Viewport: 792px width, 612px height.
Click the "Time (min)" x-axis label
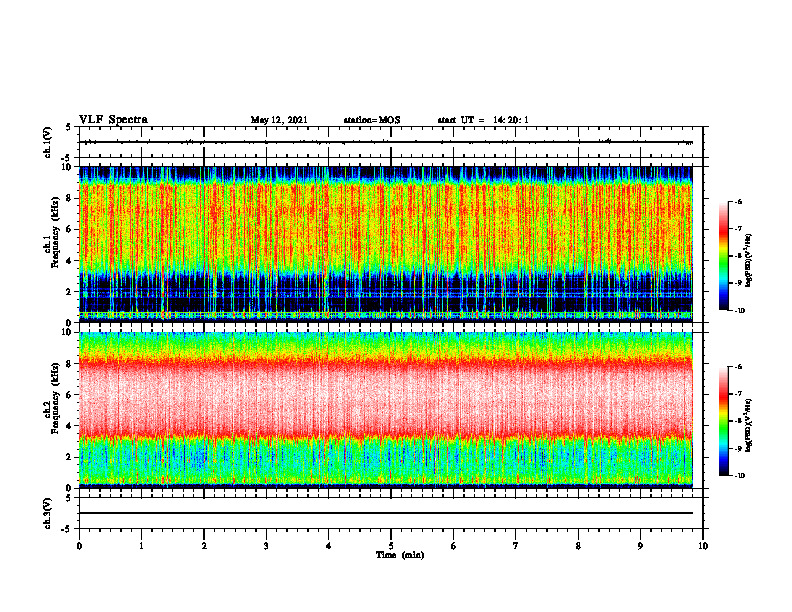coord(400,555)
